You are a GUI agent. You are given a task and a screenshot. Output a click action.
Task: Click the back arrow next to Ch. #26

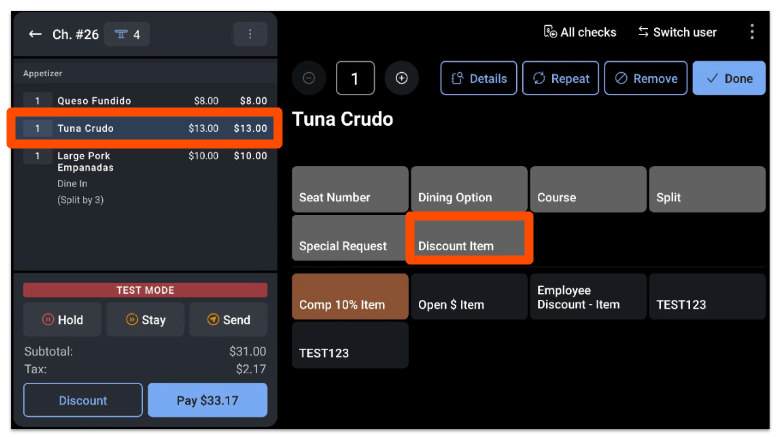click(x=35, y=35)
